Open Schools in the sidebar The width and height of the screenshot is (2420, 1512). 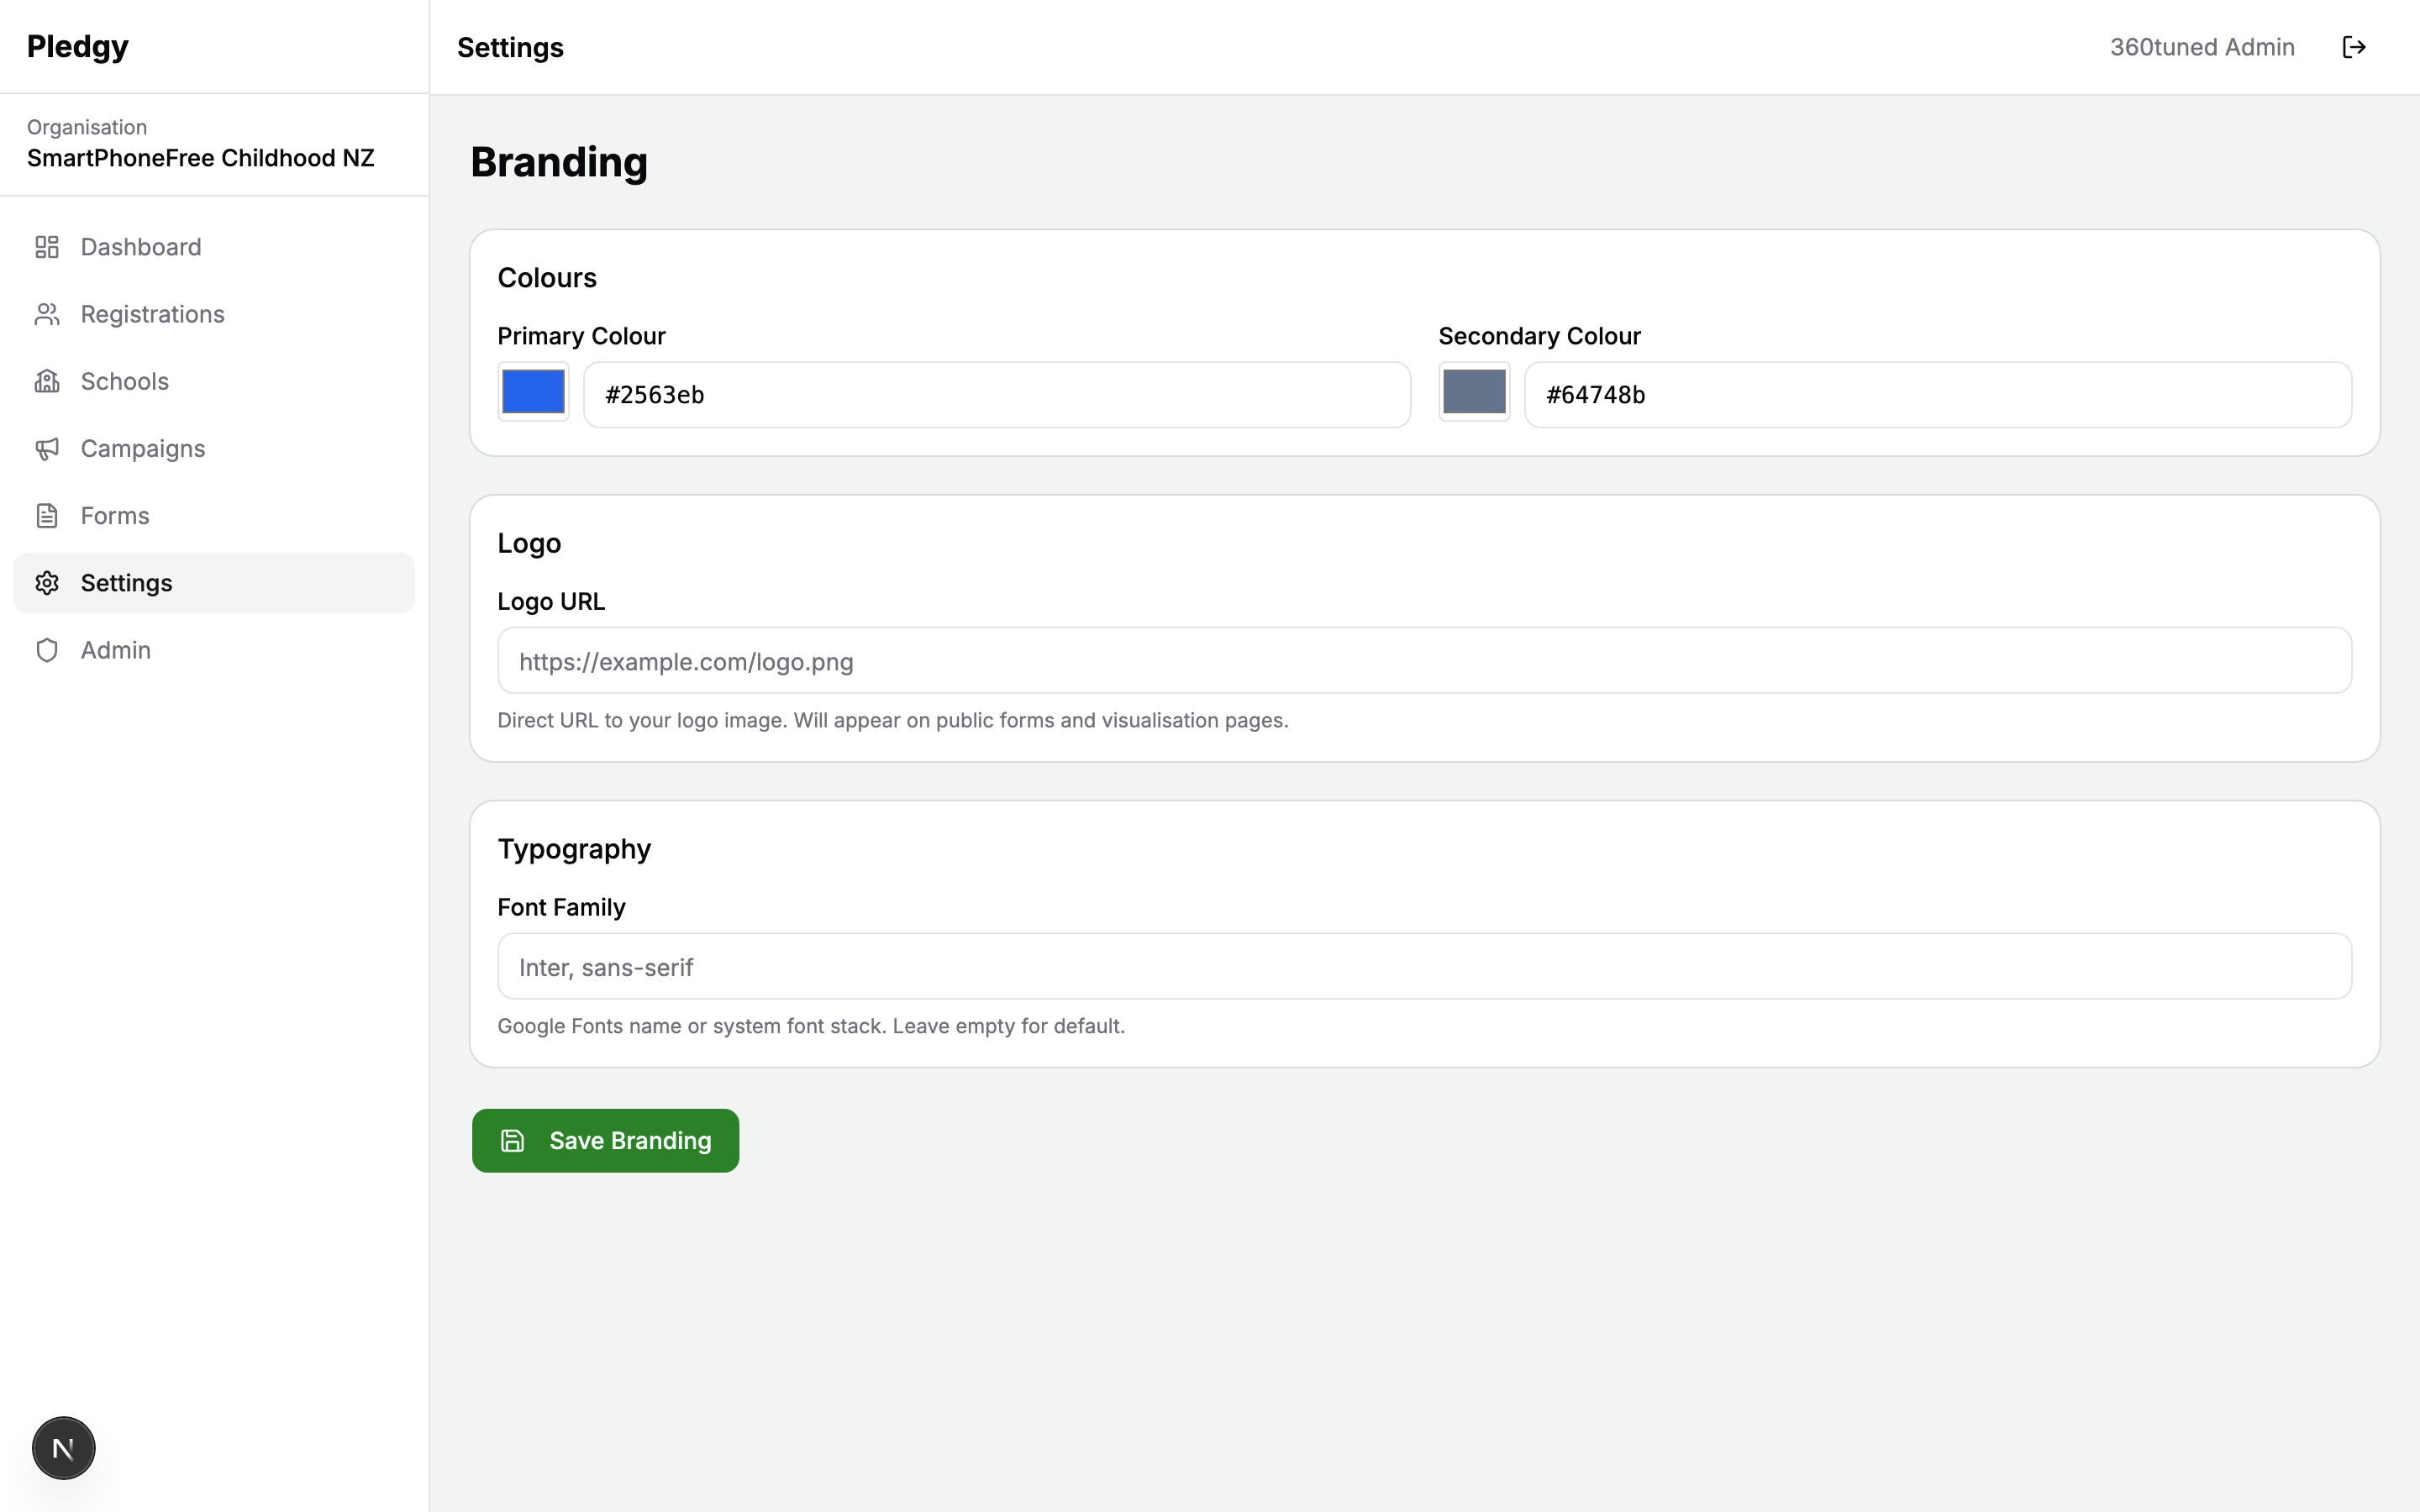click(214, 381)
